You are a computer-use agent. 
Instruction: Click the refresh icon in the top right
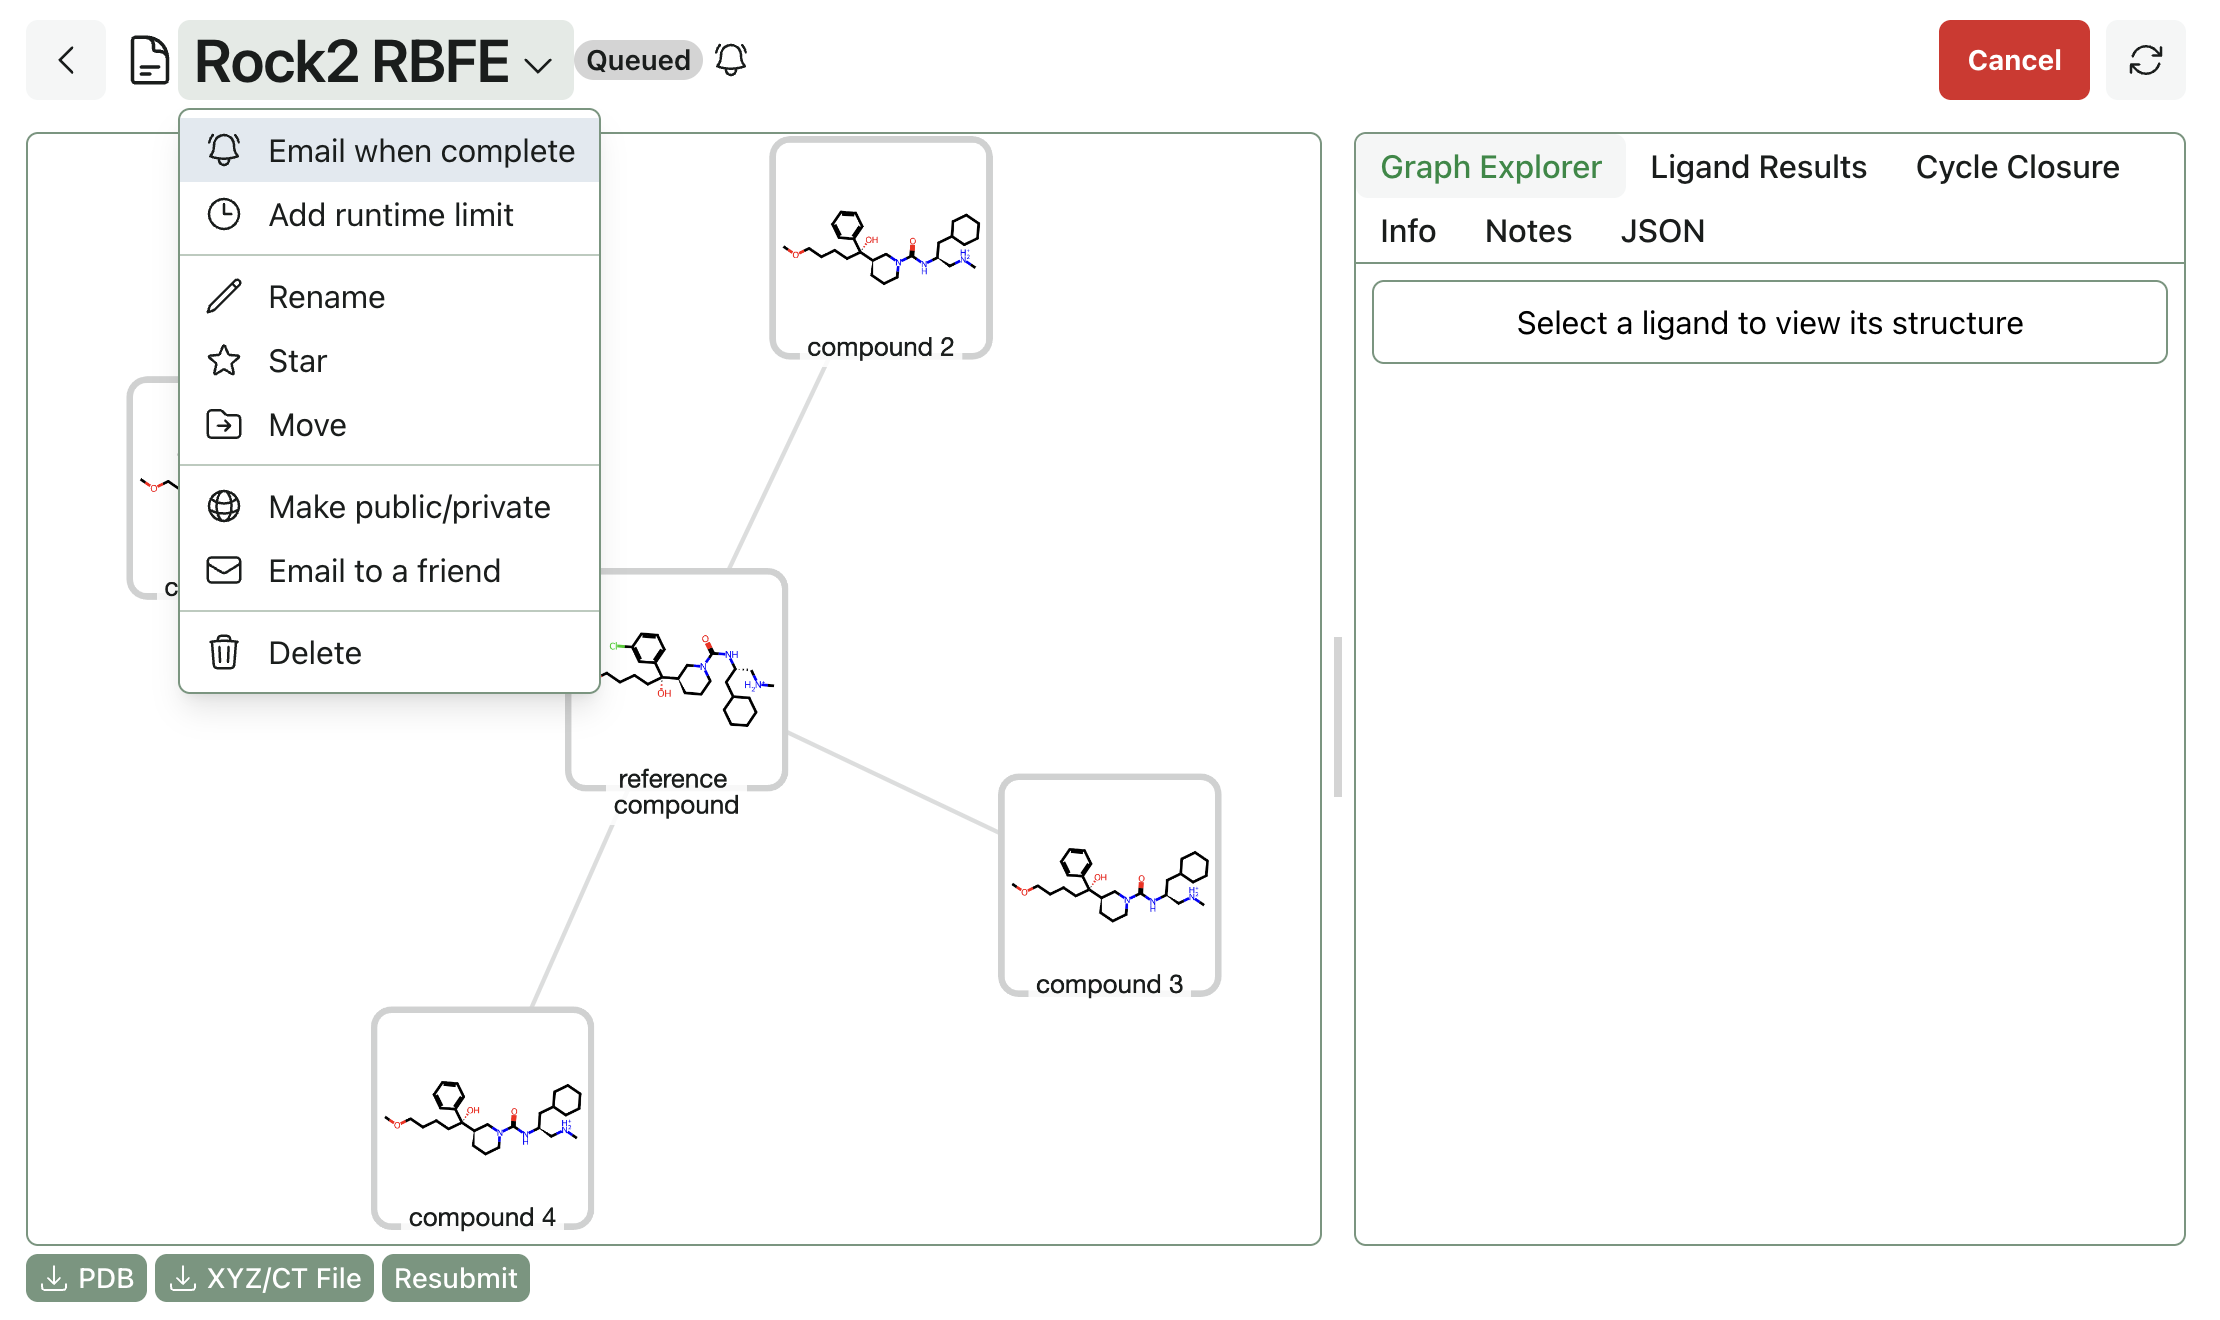2146,59
